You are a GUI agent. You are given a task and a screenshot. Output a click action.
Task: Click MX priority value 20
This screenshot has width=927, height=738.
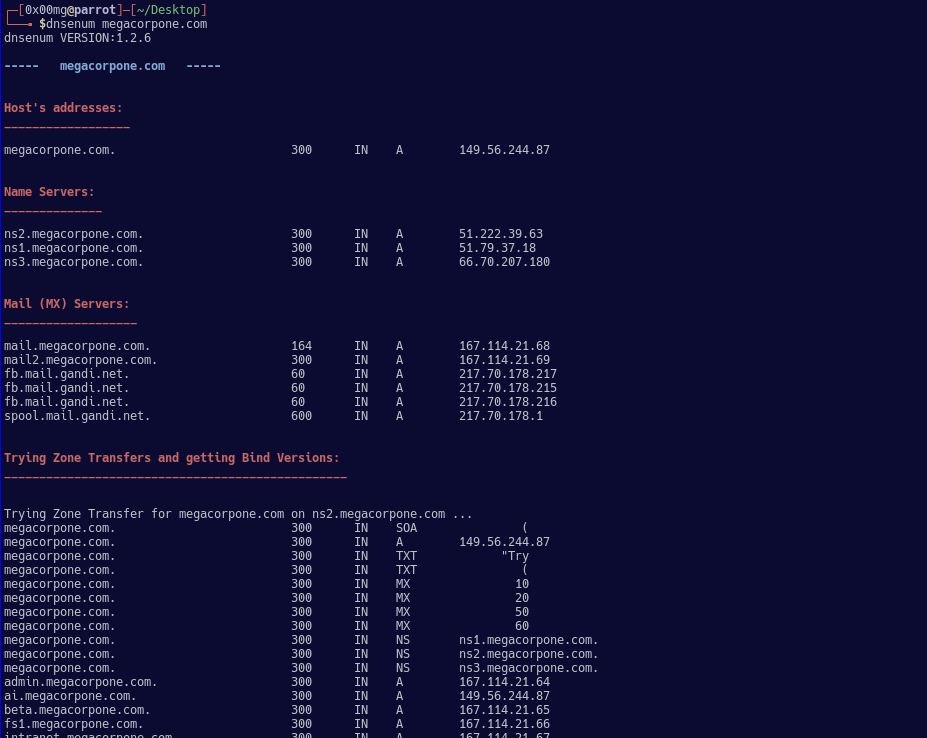click(x=522, y=598)
